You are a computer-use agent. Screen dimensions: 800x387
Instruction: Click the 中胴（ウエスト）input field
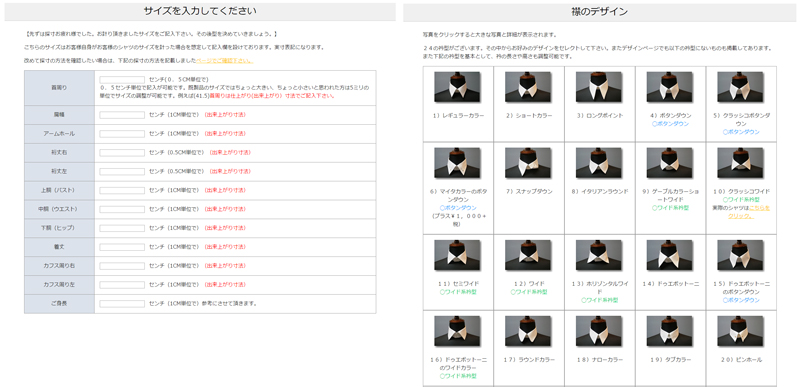[x=122, y=209]
